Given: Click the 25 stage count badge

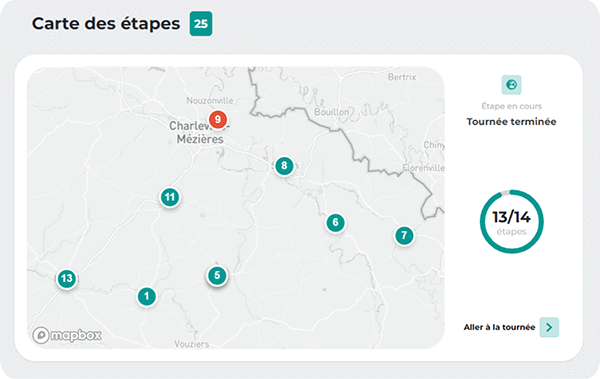Looking at the screenshot, I should [x=201, y=24].
